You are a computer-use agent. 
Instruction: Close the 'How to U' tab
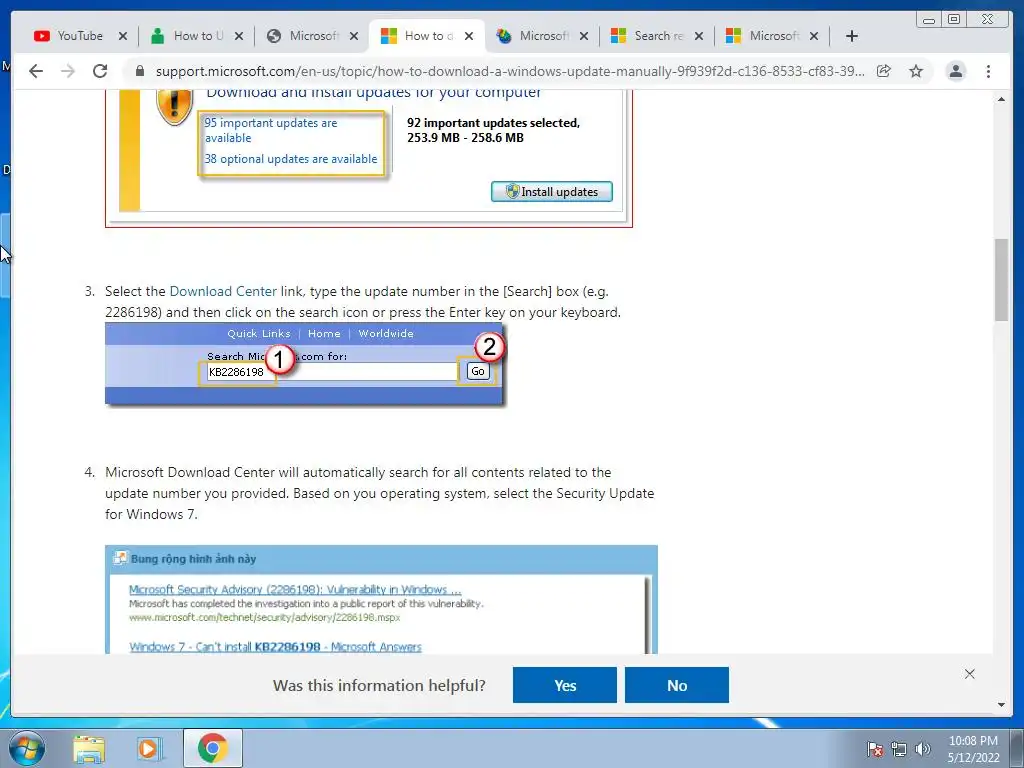(x=239, y=36)
